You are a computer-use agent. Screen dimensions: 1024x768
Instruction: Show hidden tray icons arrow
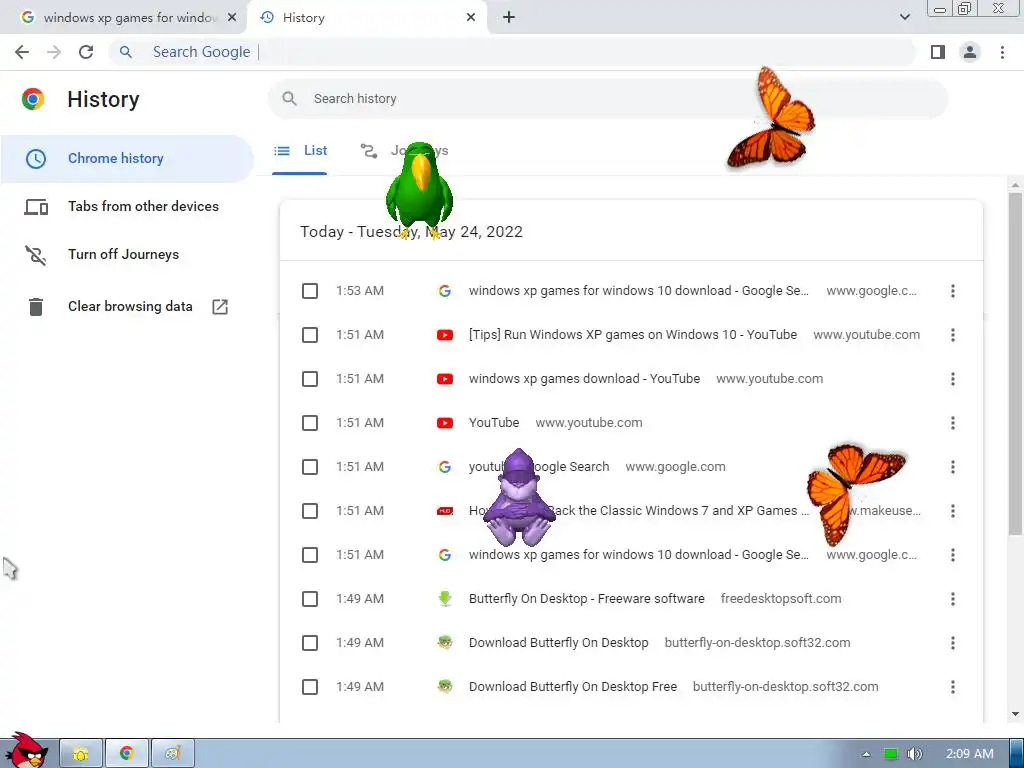point(866,754)
